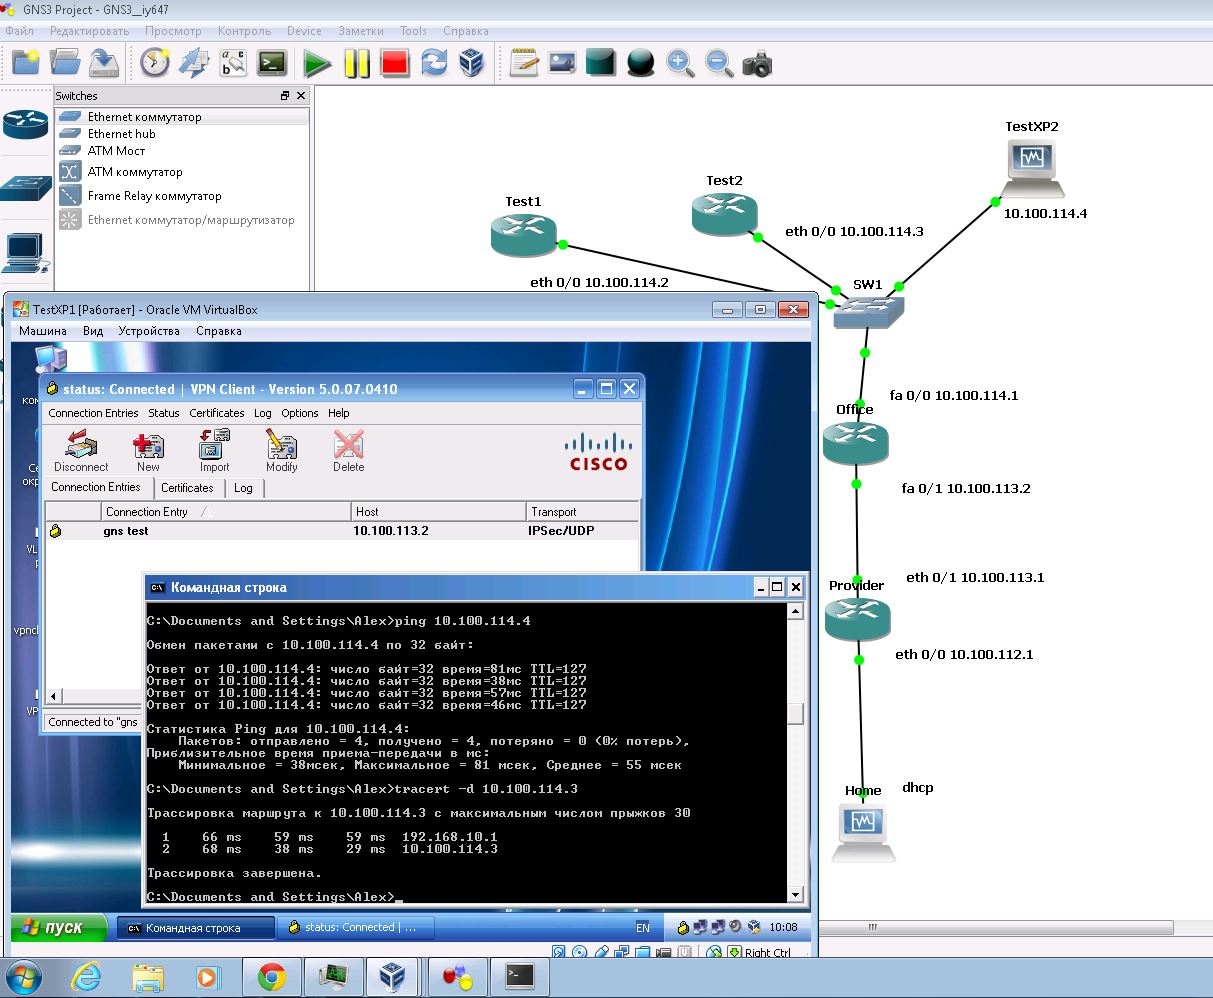
Task: Sort by the Host column header
Action: [x=438, y=512]
